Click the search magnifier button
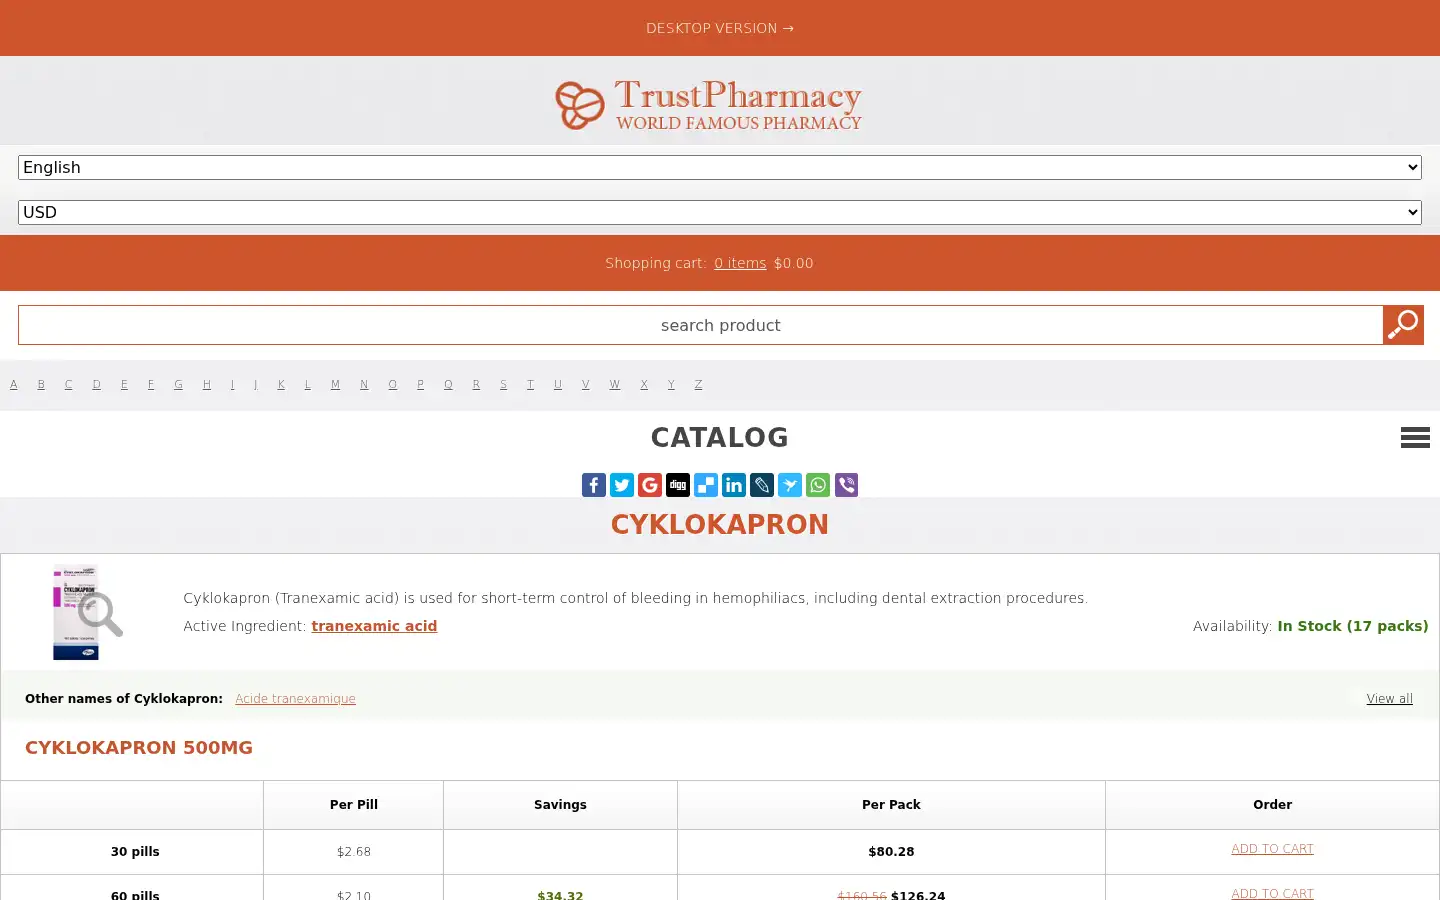 point(1403,325)
